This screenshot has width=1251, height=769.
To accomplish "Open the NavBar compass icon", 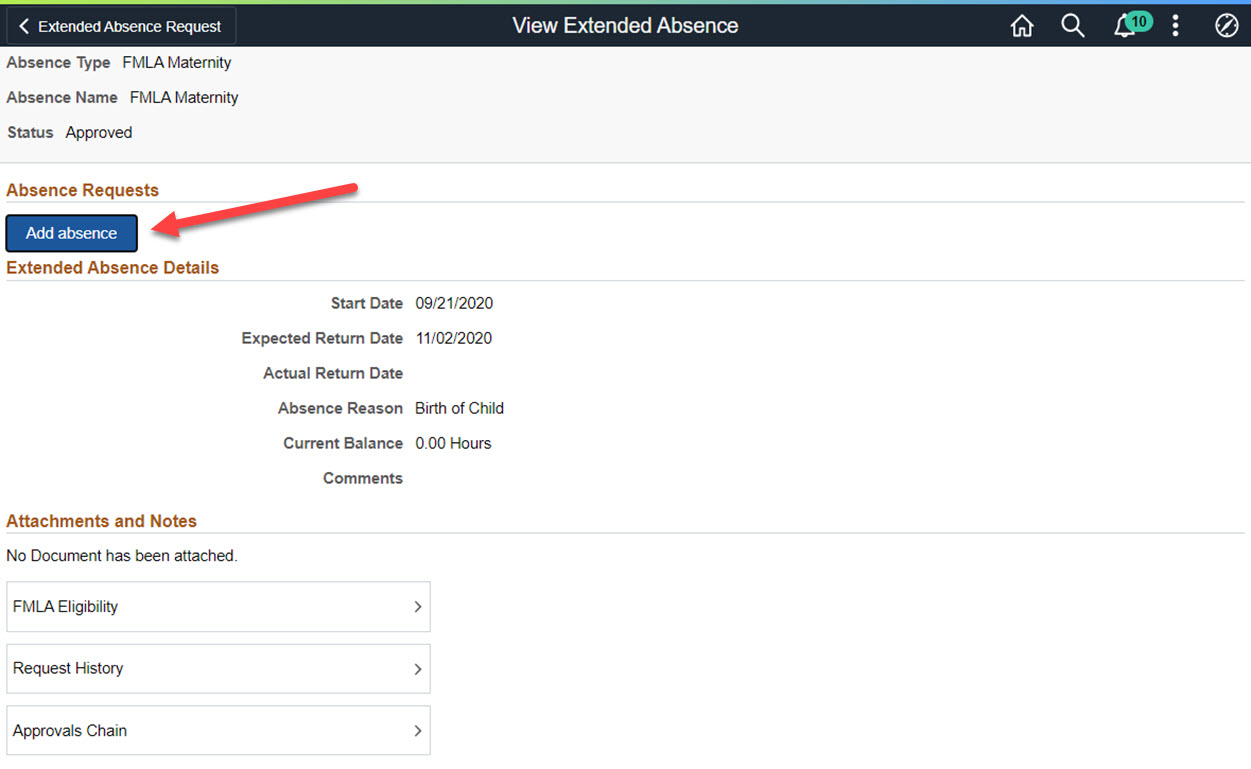I will coord(1226,26).
